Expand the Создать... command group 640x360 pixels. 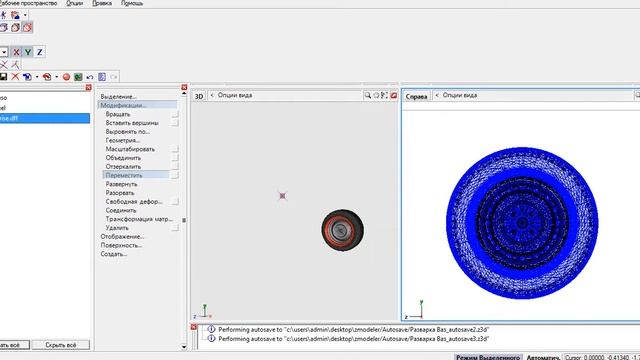pos(114,254)
